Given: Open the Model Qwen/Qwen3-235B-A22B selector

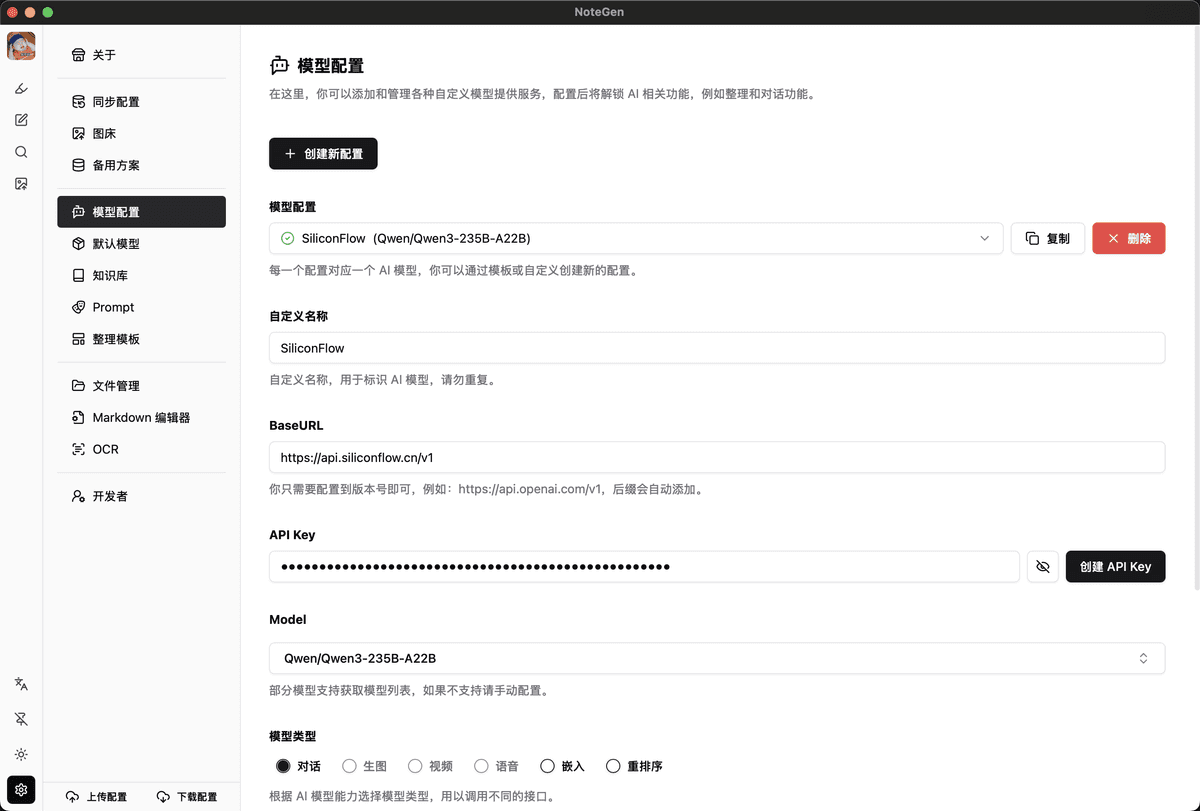Looking at the screenshot, I should [716, 658].
